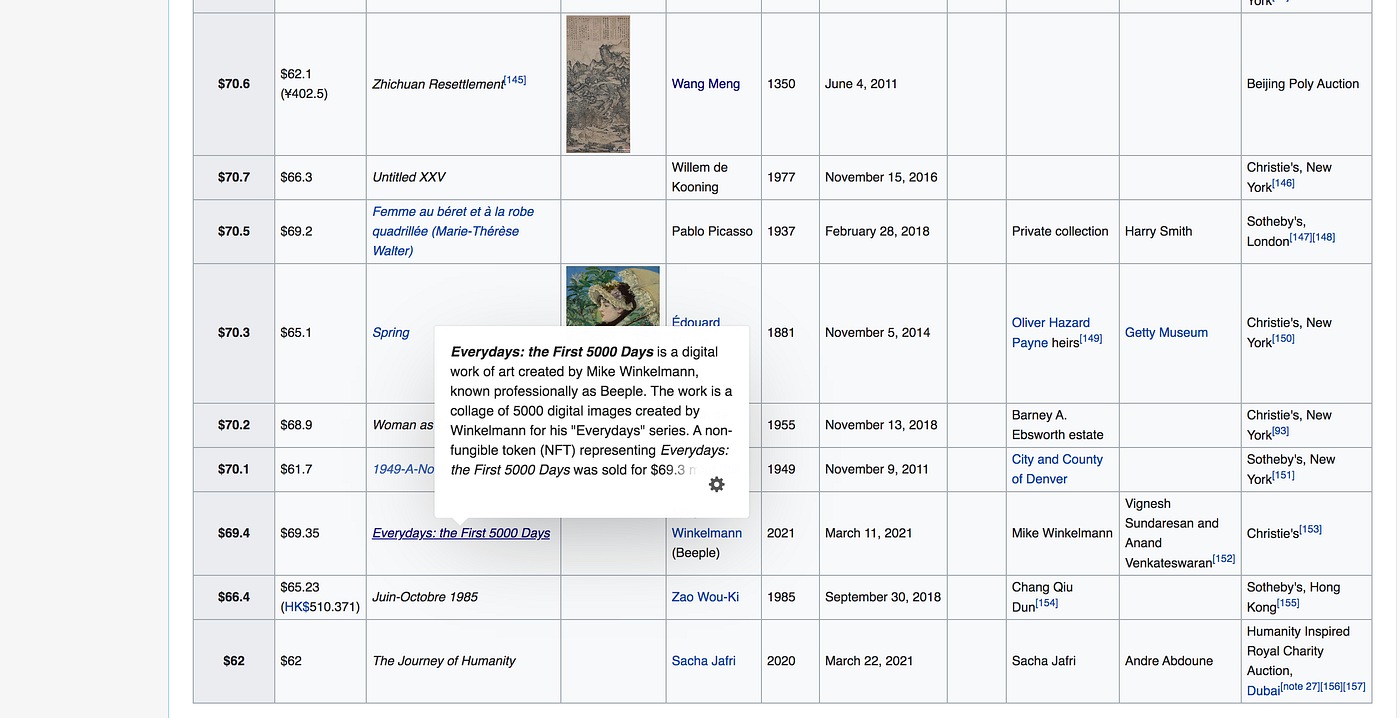Open Femme au béret et à la robe quadrillée link
The height and width of the screenshot is (718, 1400).
coord(453,231)
